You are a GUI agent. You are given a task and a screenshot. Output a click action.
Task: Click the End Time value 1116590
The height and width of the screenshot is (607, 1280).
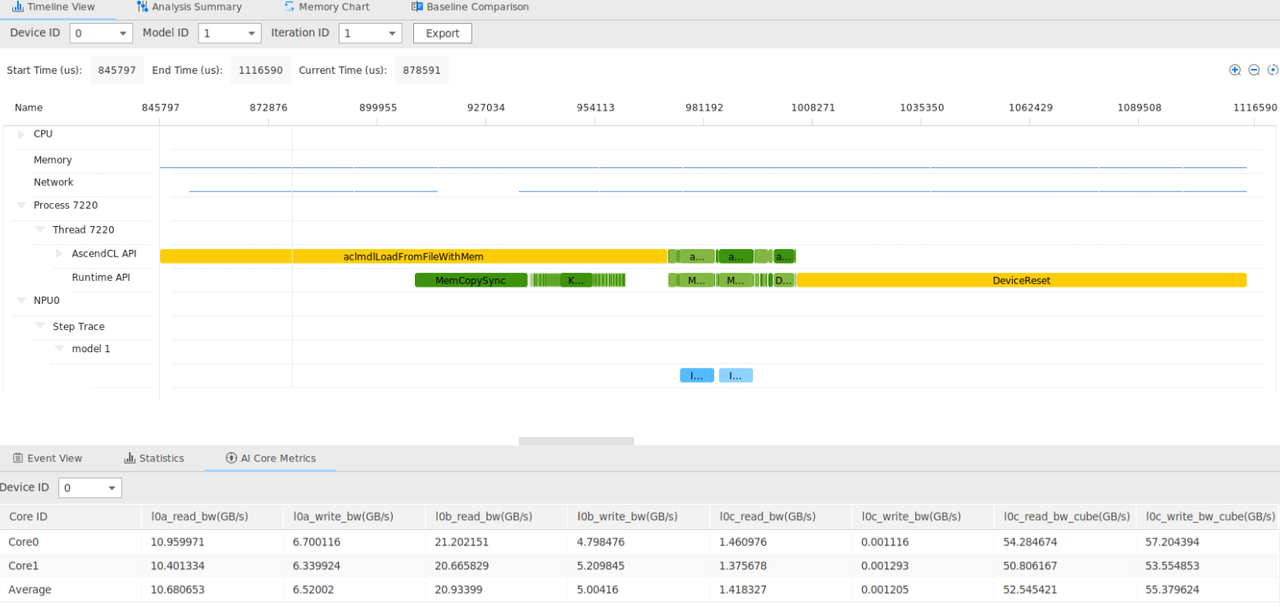(x=260, y=70)
